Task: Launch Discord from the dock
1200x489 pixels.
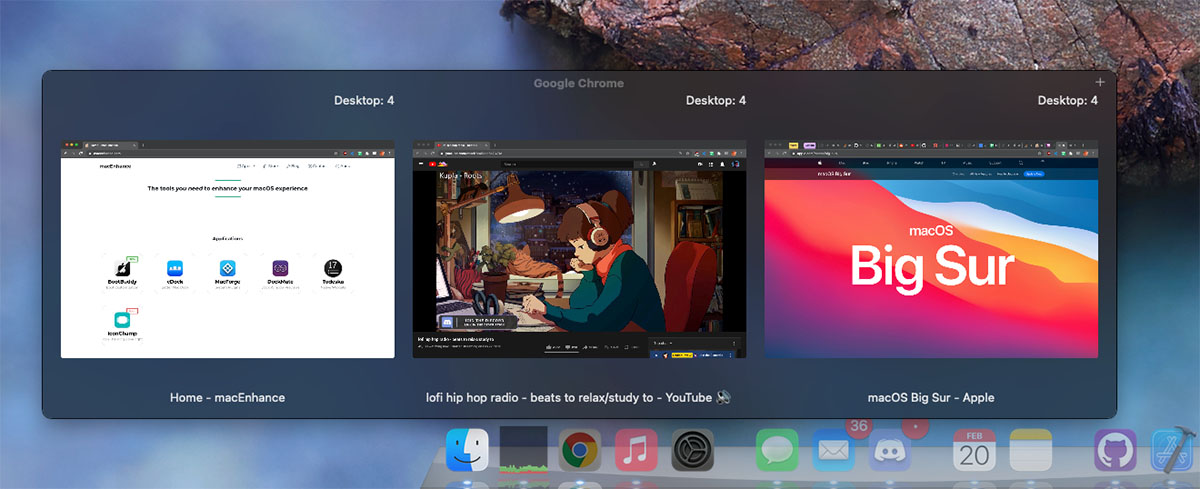Action: tap(890, 450)
